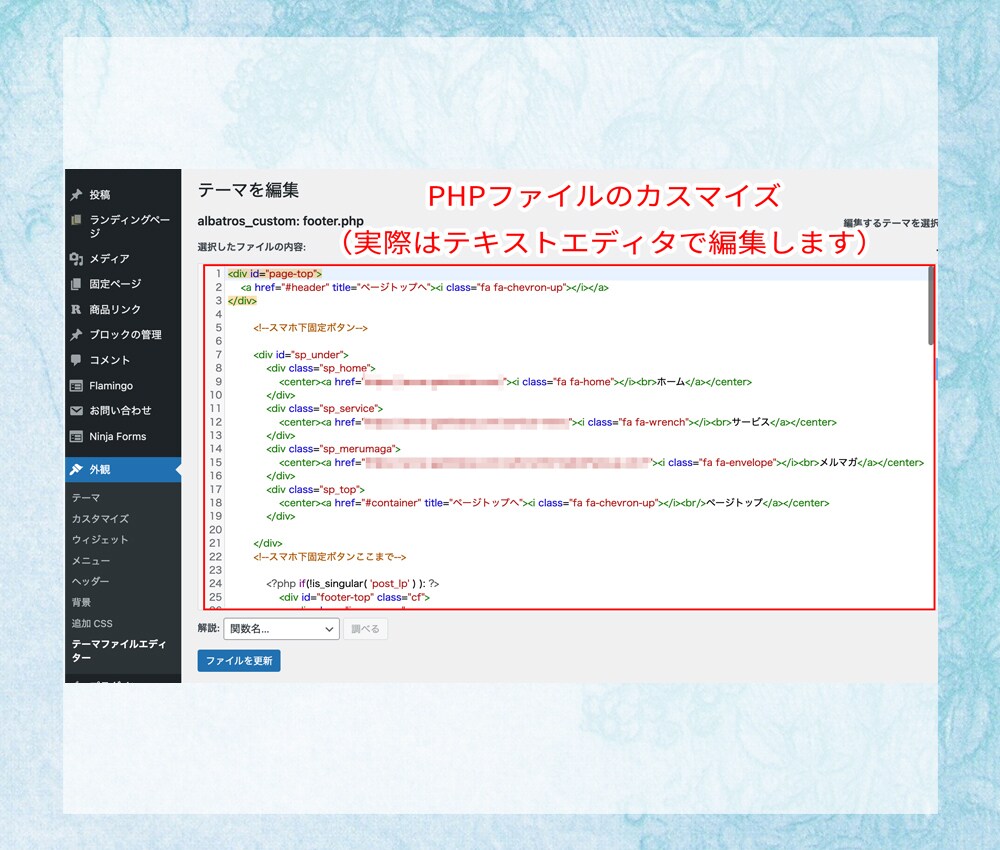Click the albatros_custom: footer.php file heading
Image resolution: width=1000 pixels, height=850 pixels.
281,221
